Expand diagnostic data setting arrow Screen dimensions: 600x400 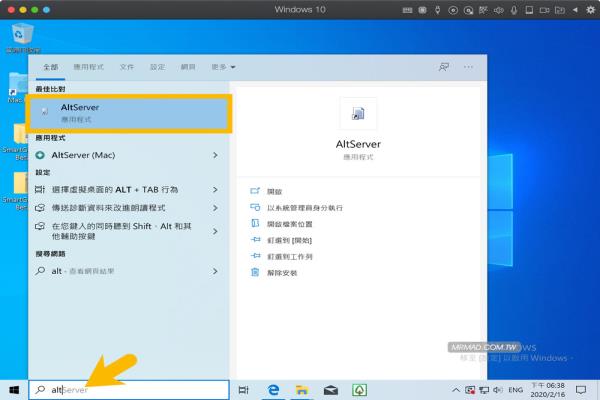(215, 208)
